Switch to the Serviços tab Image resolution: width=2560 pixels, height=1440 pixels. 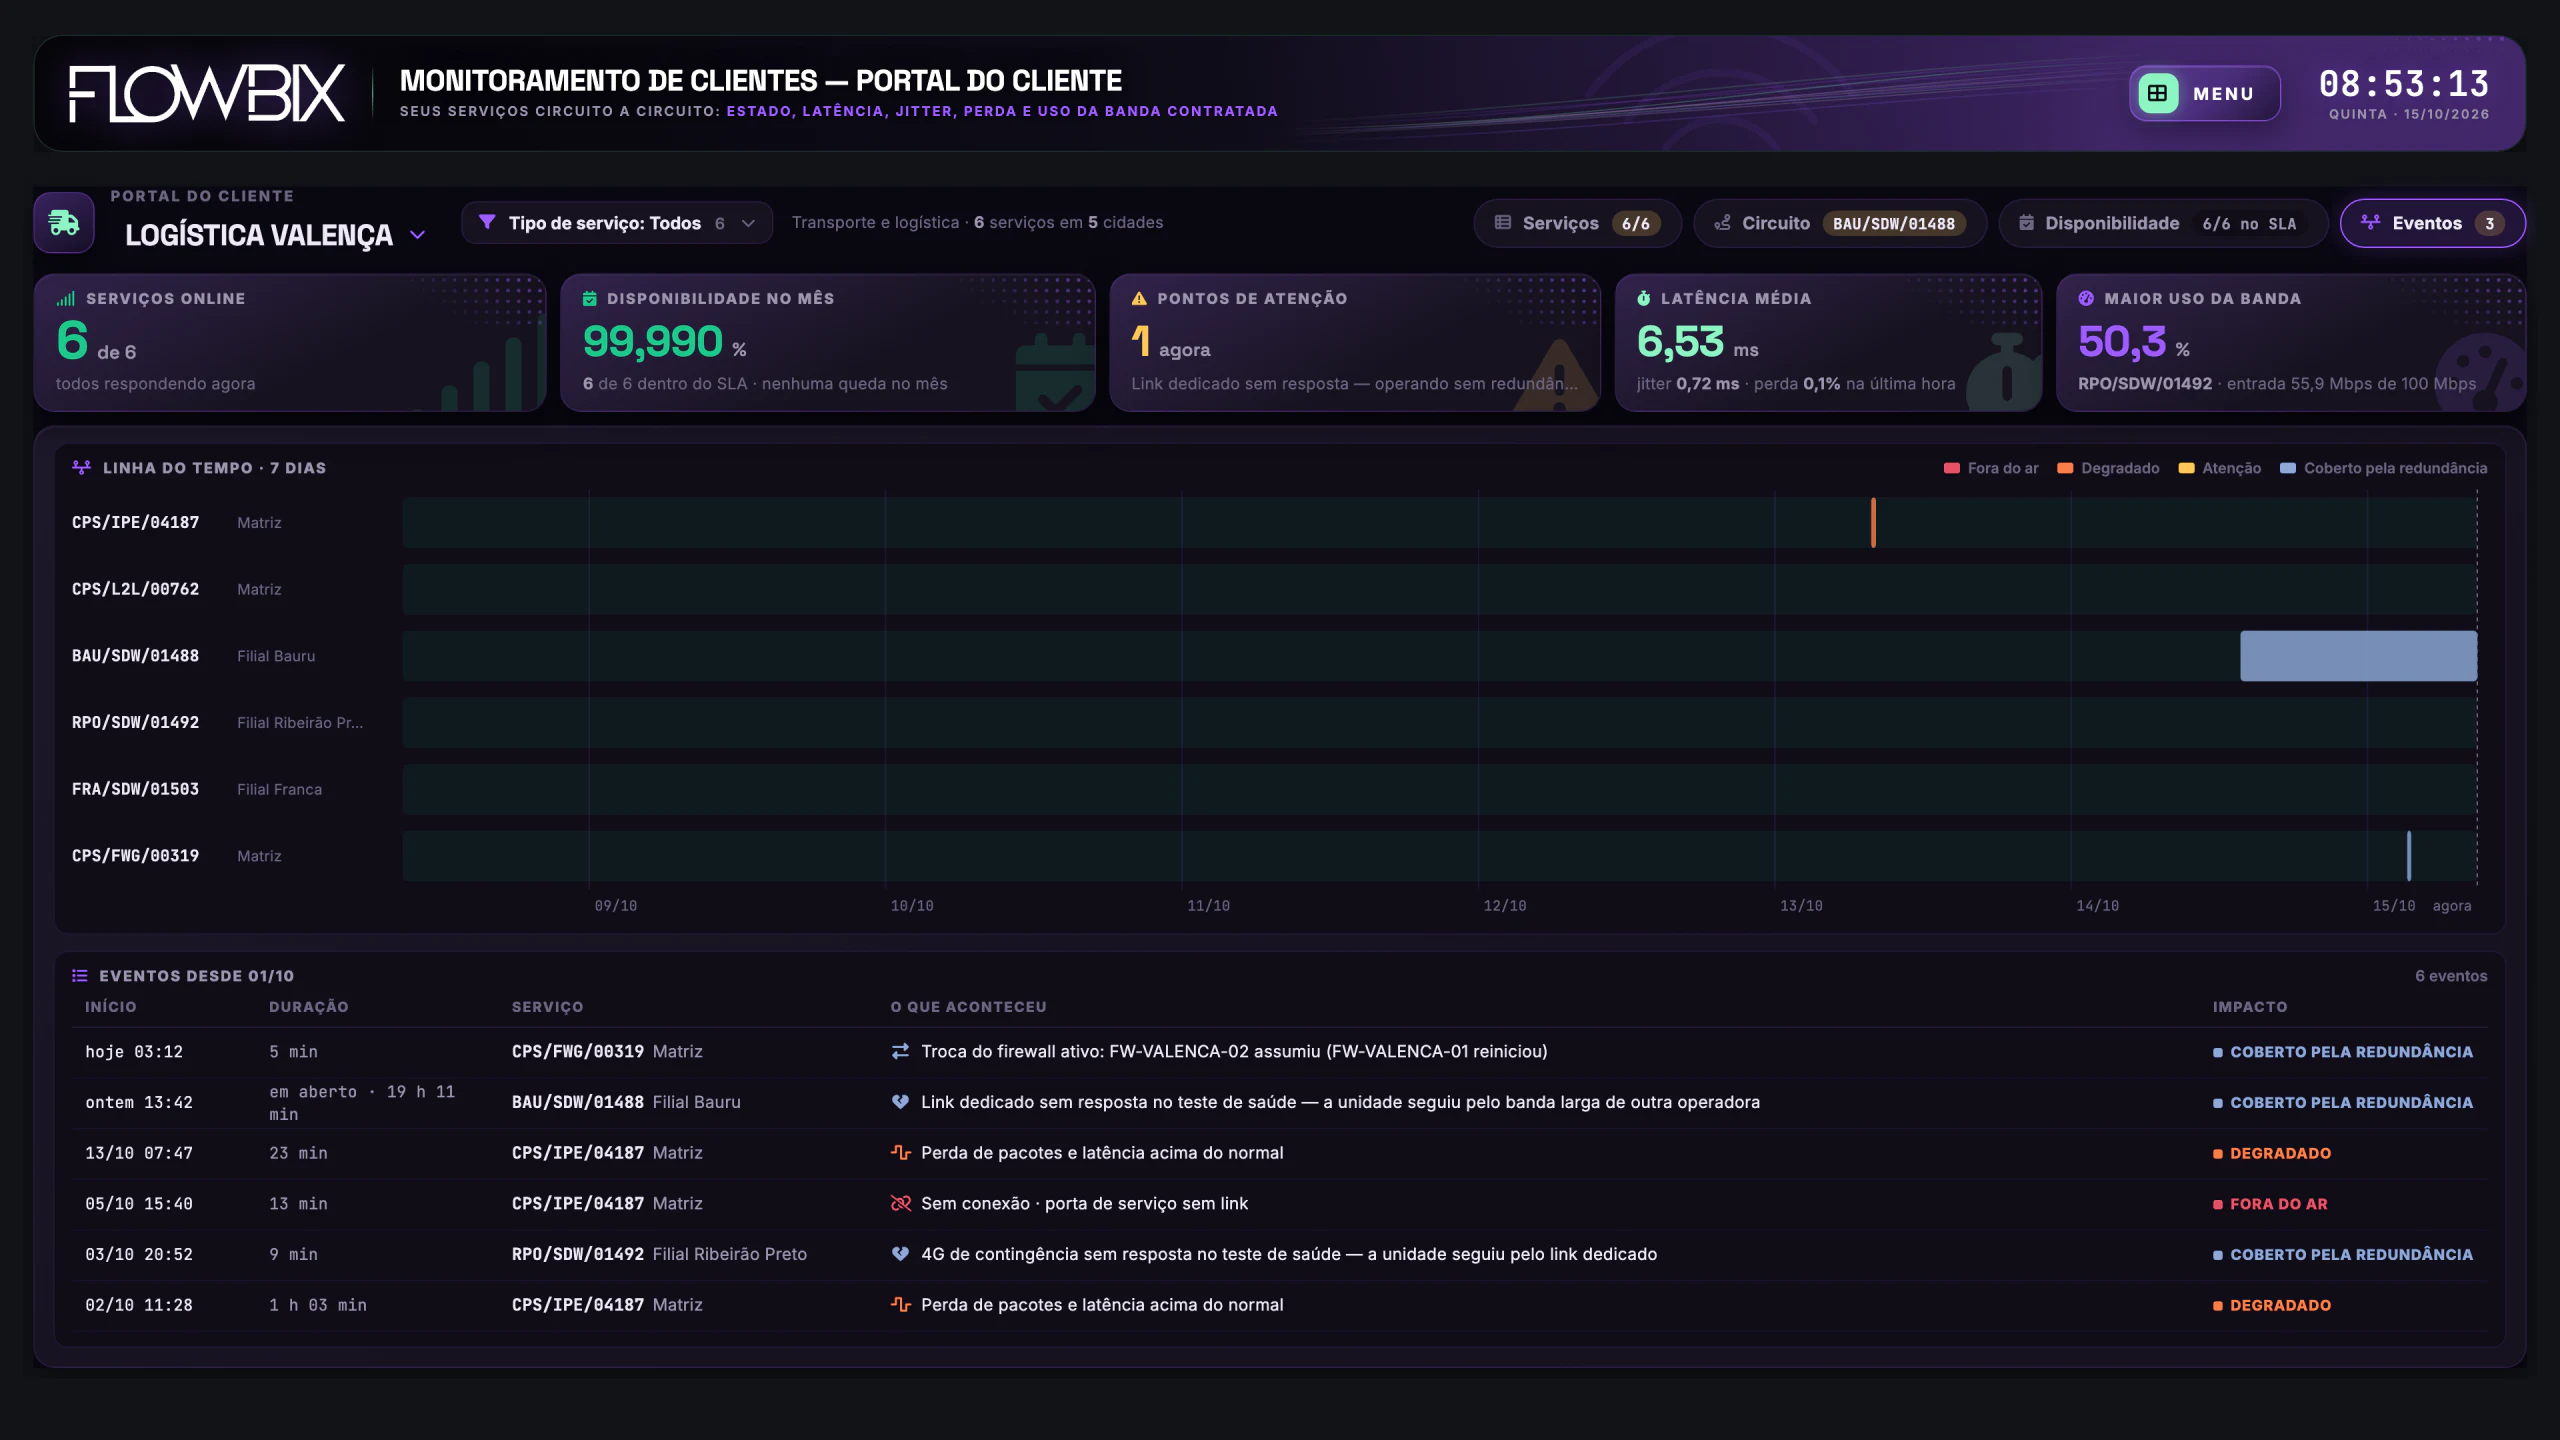pos(1577,223)
